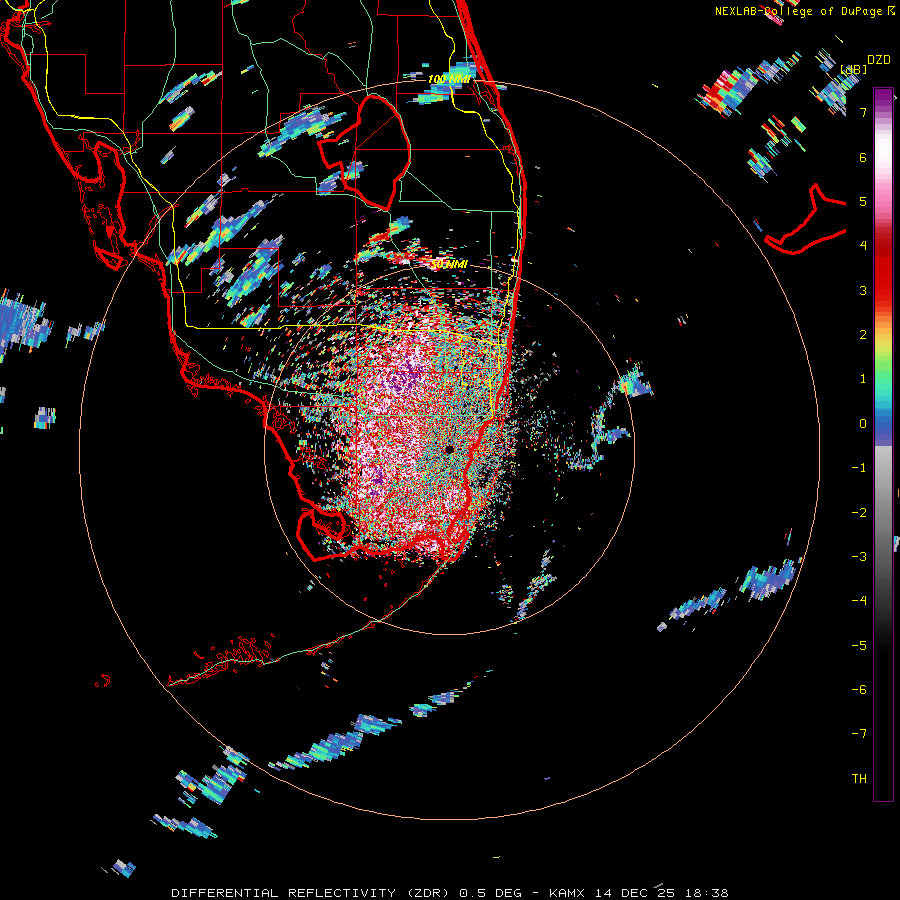
Task: Click the -1 dB tick label
Action: (859, 468)
